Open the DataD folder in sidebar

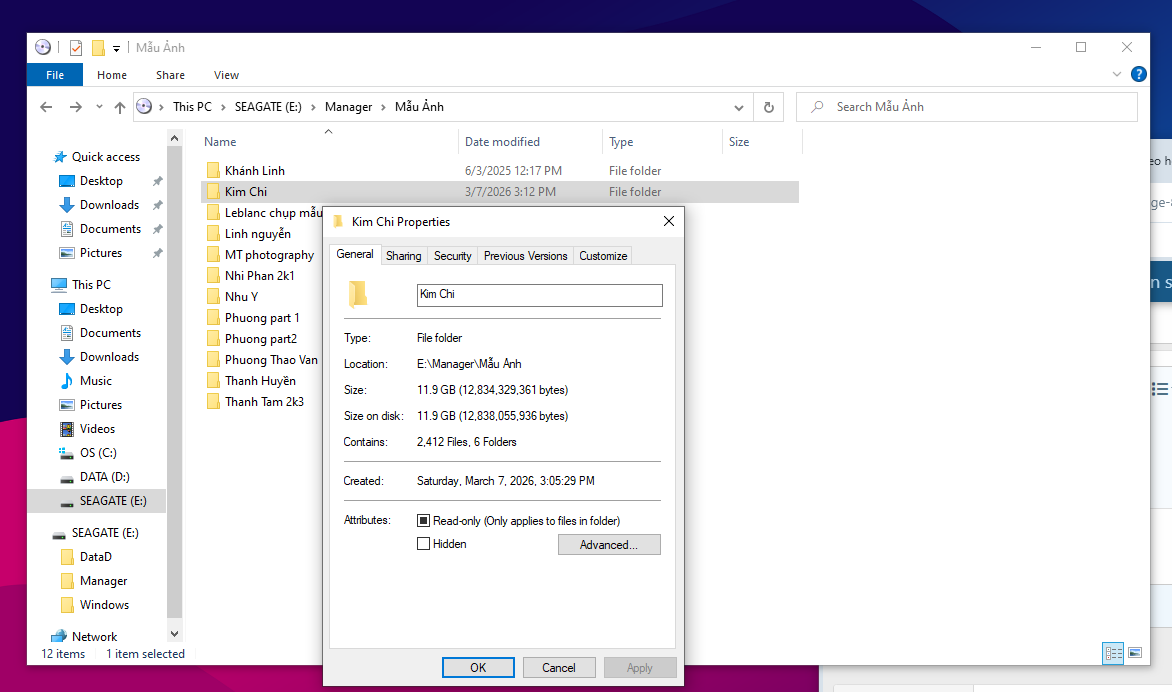pos(96,557)
